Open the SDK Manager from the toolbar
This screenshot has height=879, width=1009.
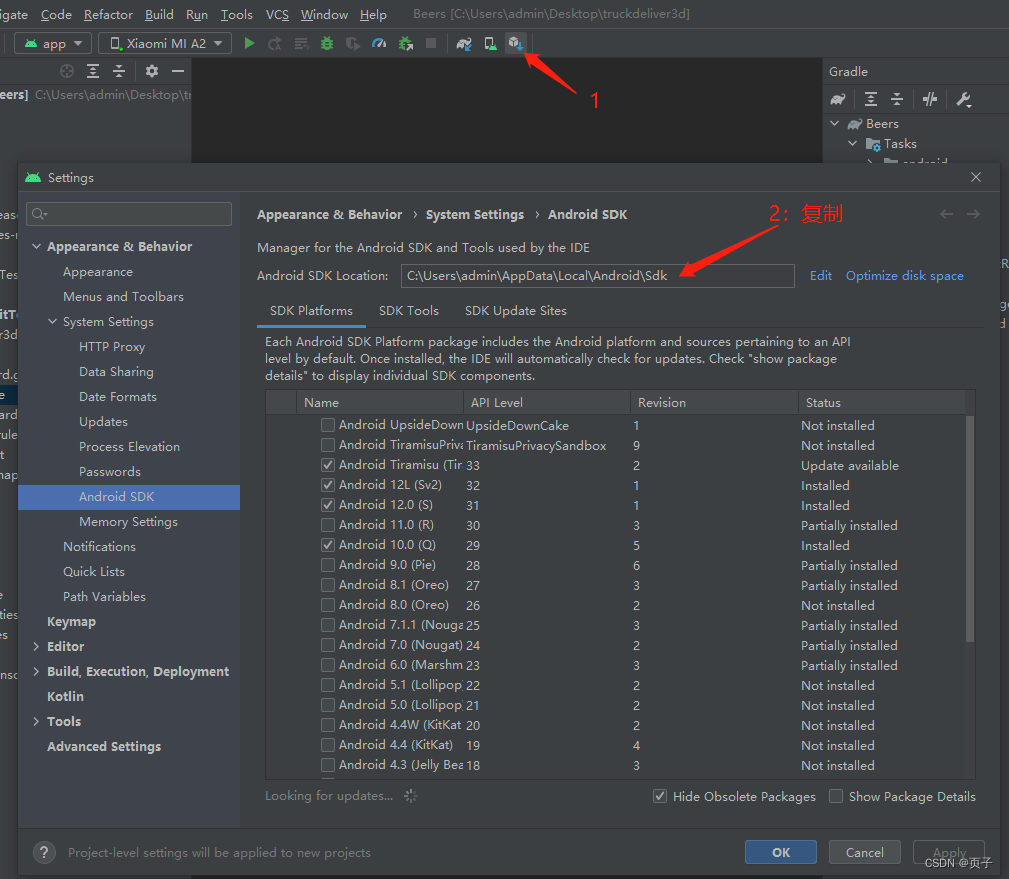516,43
